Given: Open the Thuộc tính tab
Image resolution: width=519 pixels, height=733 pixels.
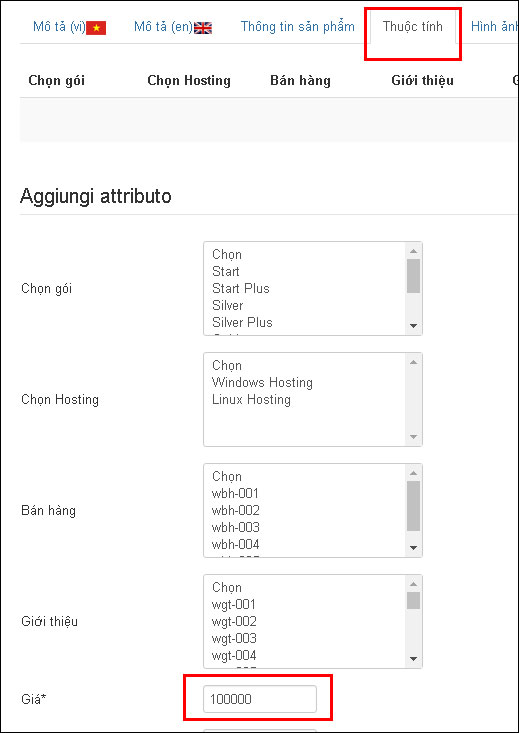Looking at the screenshot, I should coord(412,27).
